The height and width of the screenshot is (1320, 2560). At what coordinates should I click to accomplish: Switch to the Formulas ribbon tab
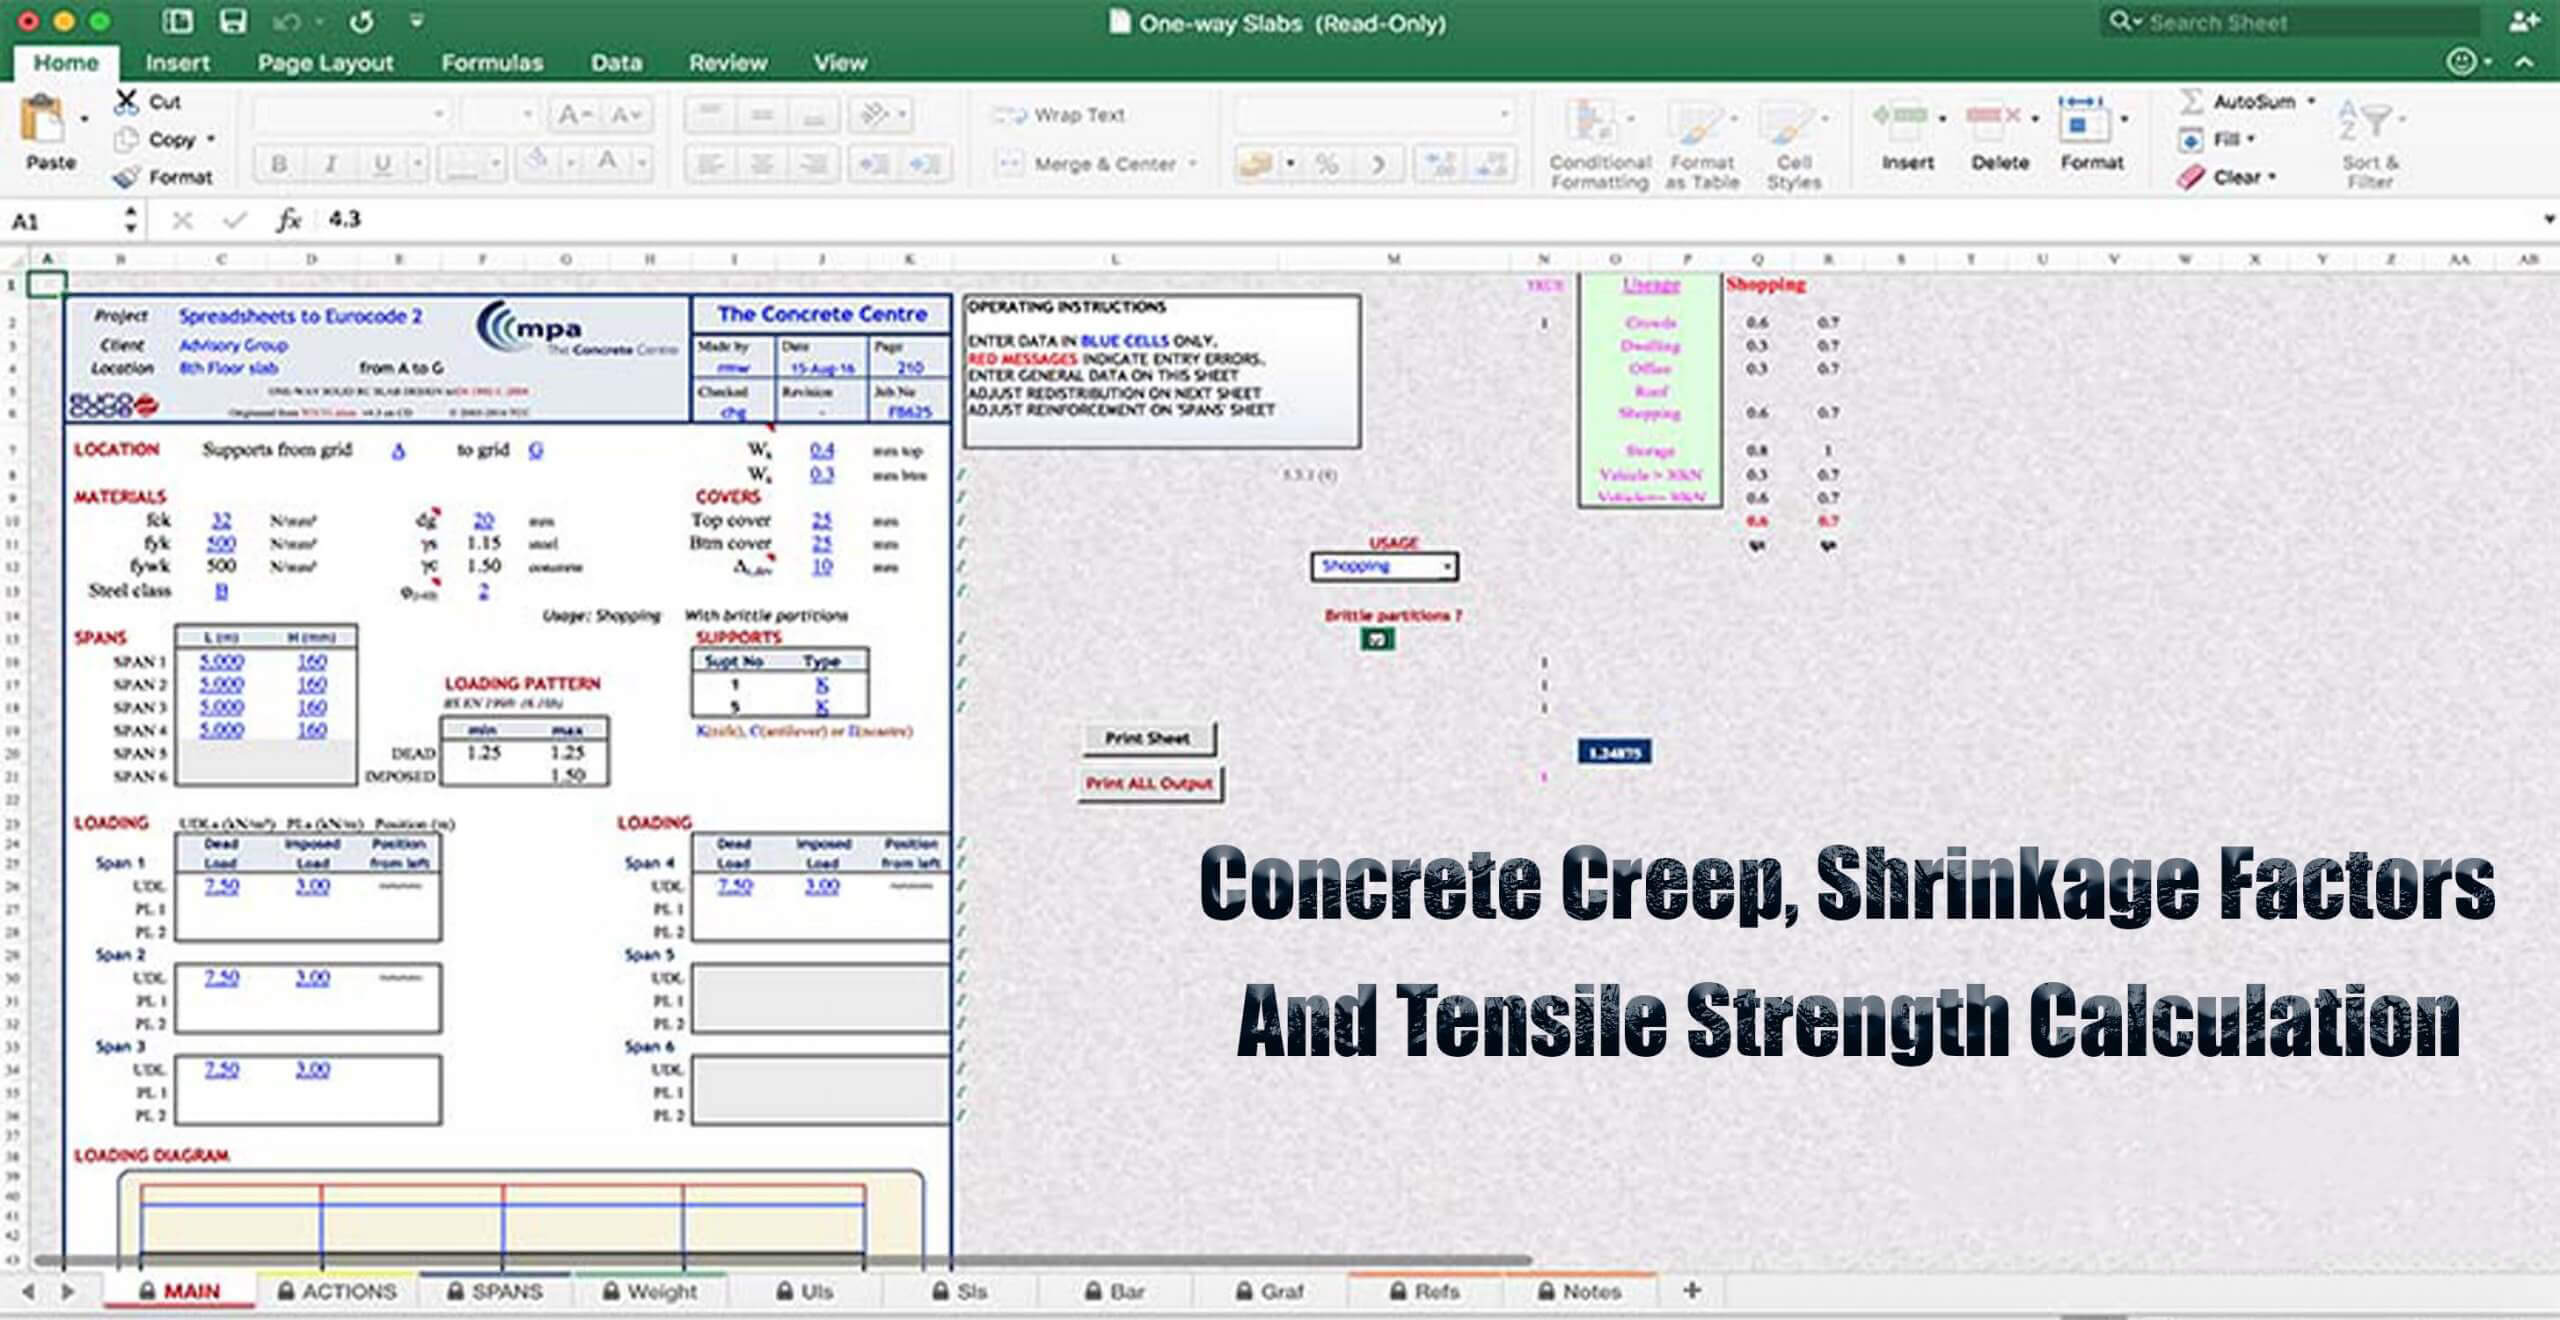pyautogui.click(x=492, y=63)
